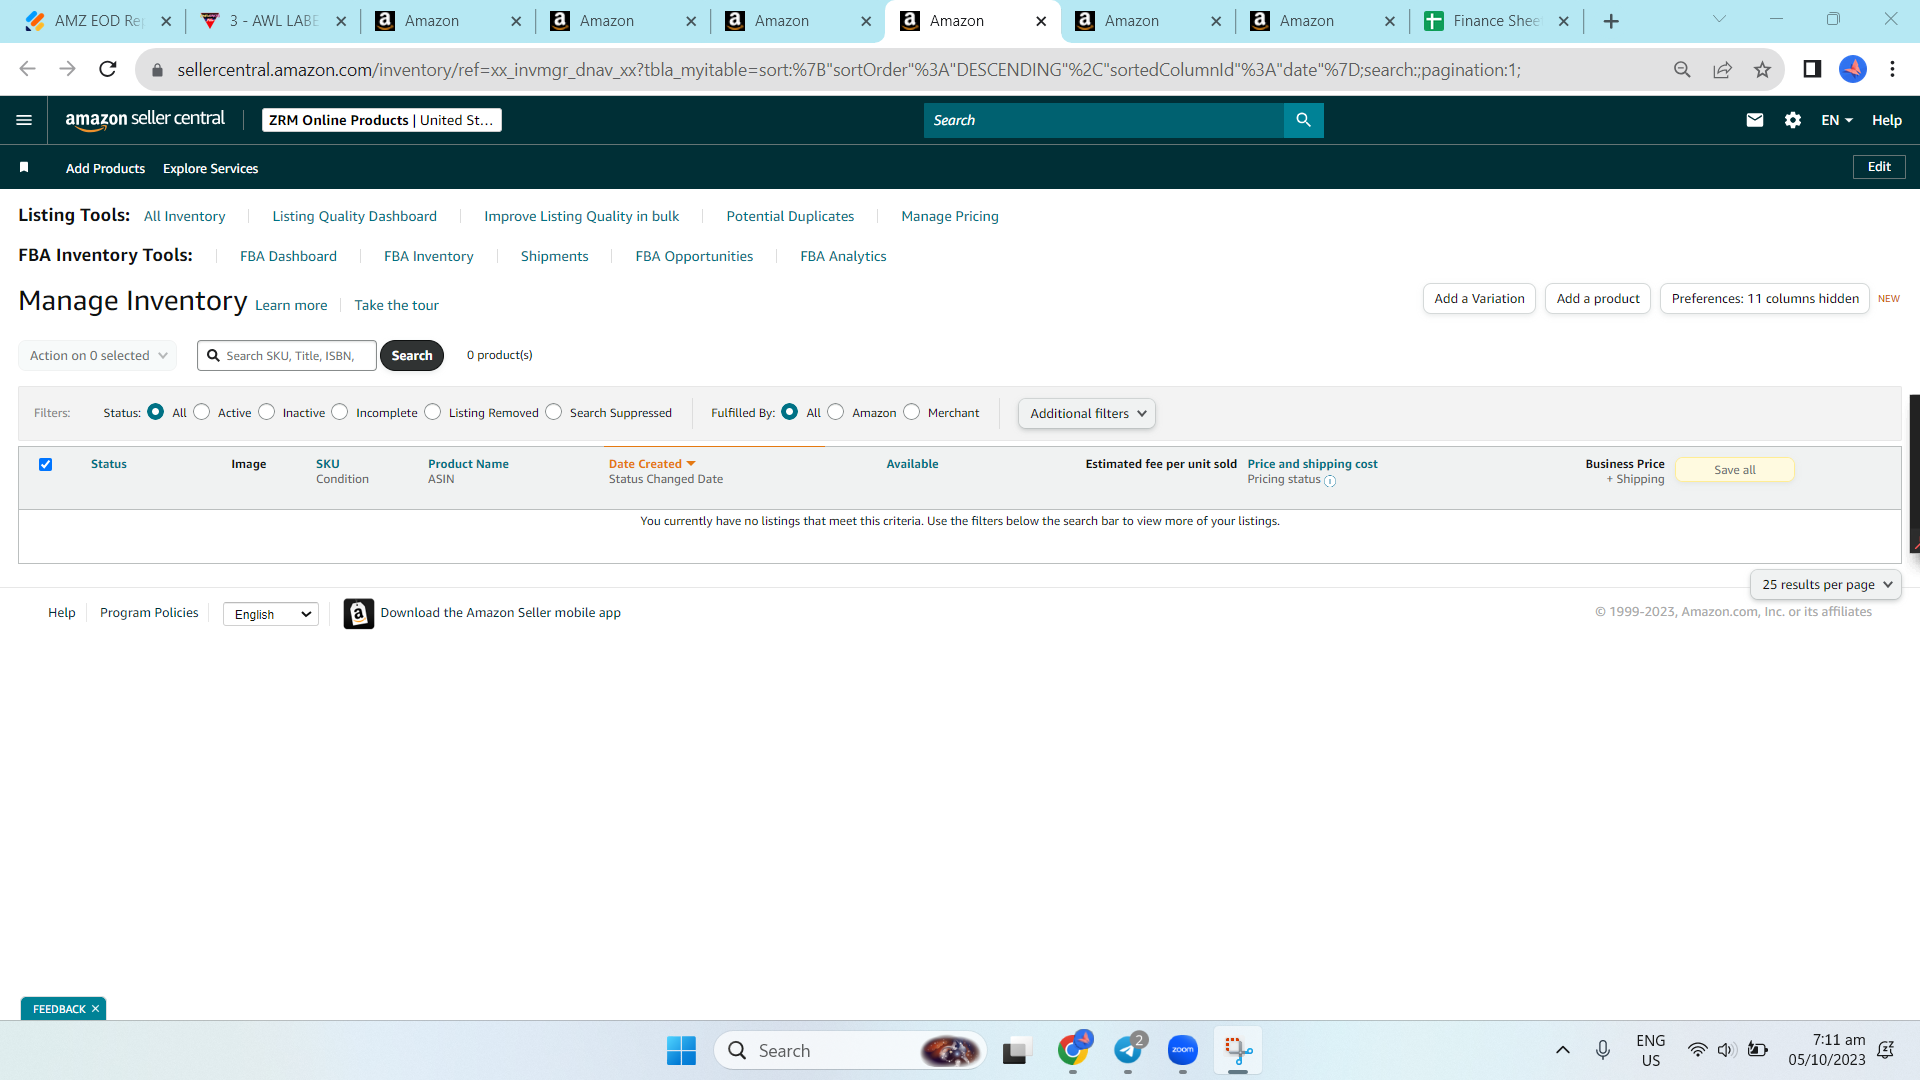Click the browser zoom magnifier icon
Viewport: 1920px width, 1080px height.
click(x=1682, y=69)
